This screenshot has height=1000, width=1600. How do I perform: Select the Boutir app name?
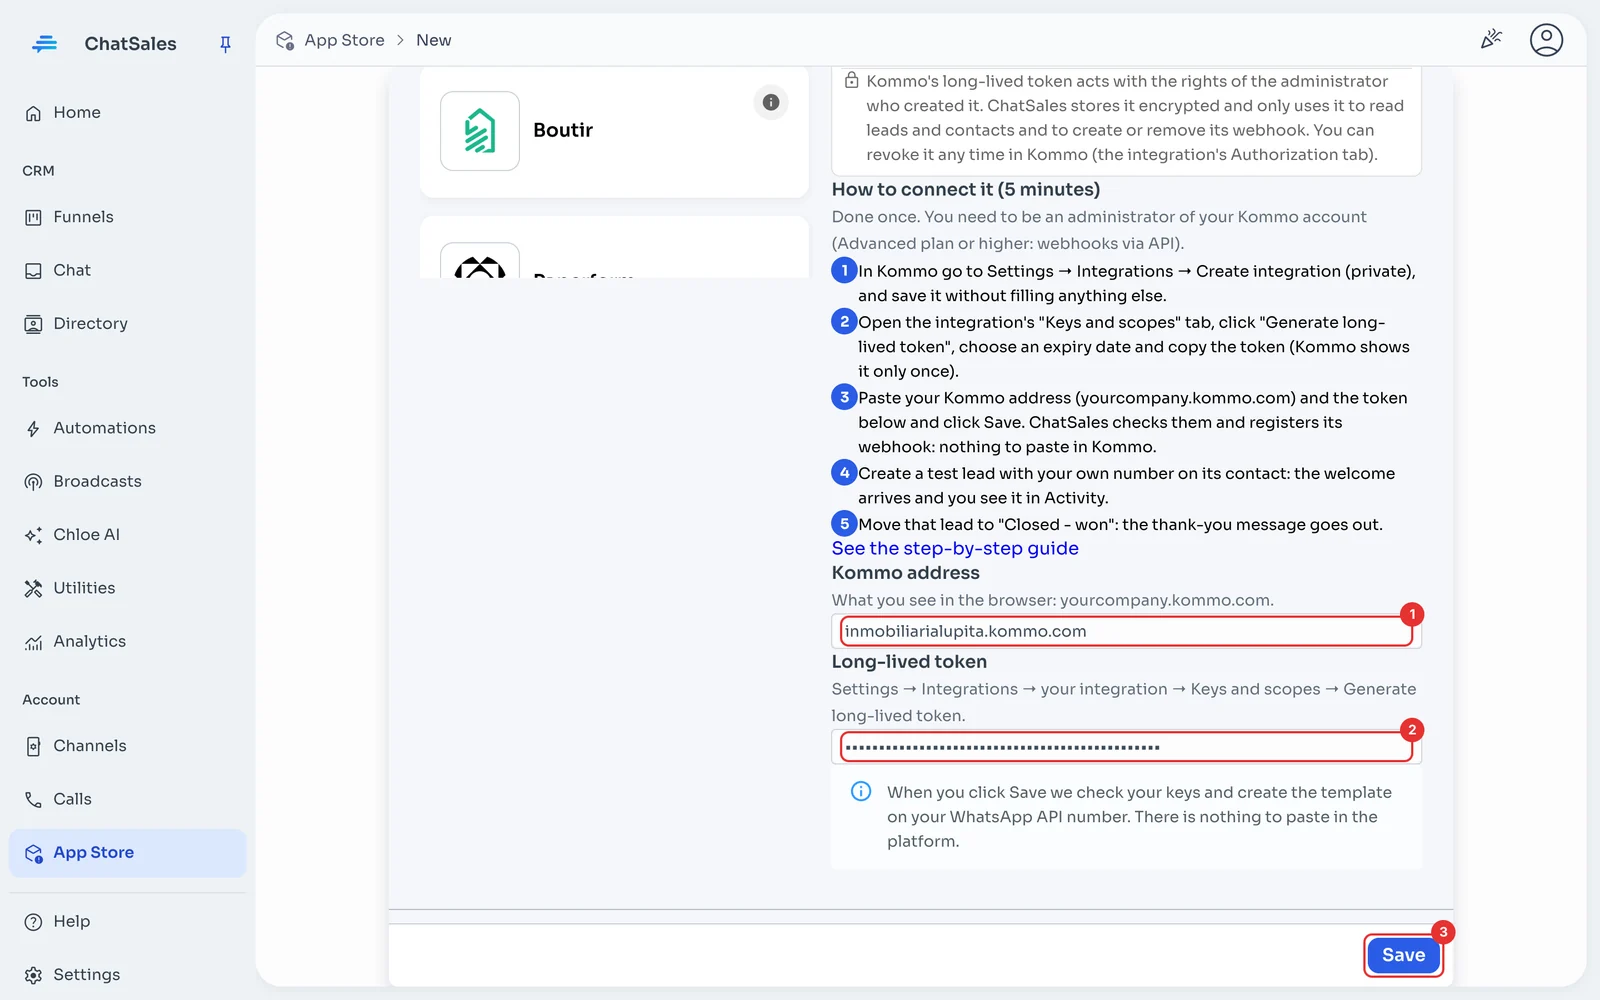pos(563,130)
